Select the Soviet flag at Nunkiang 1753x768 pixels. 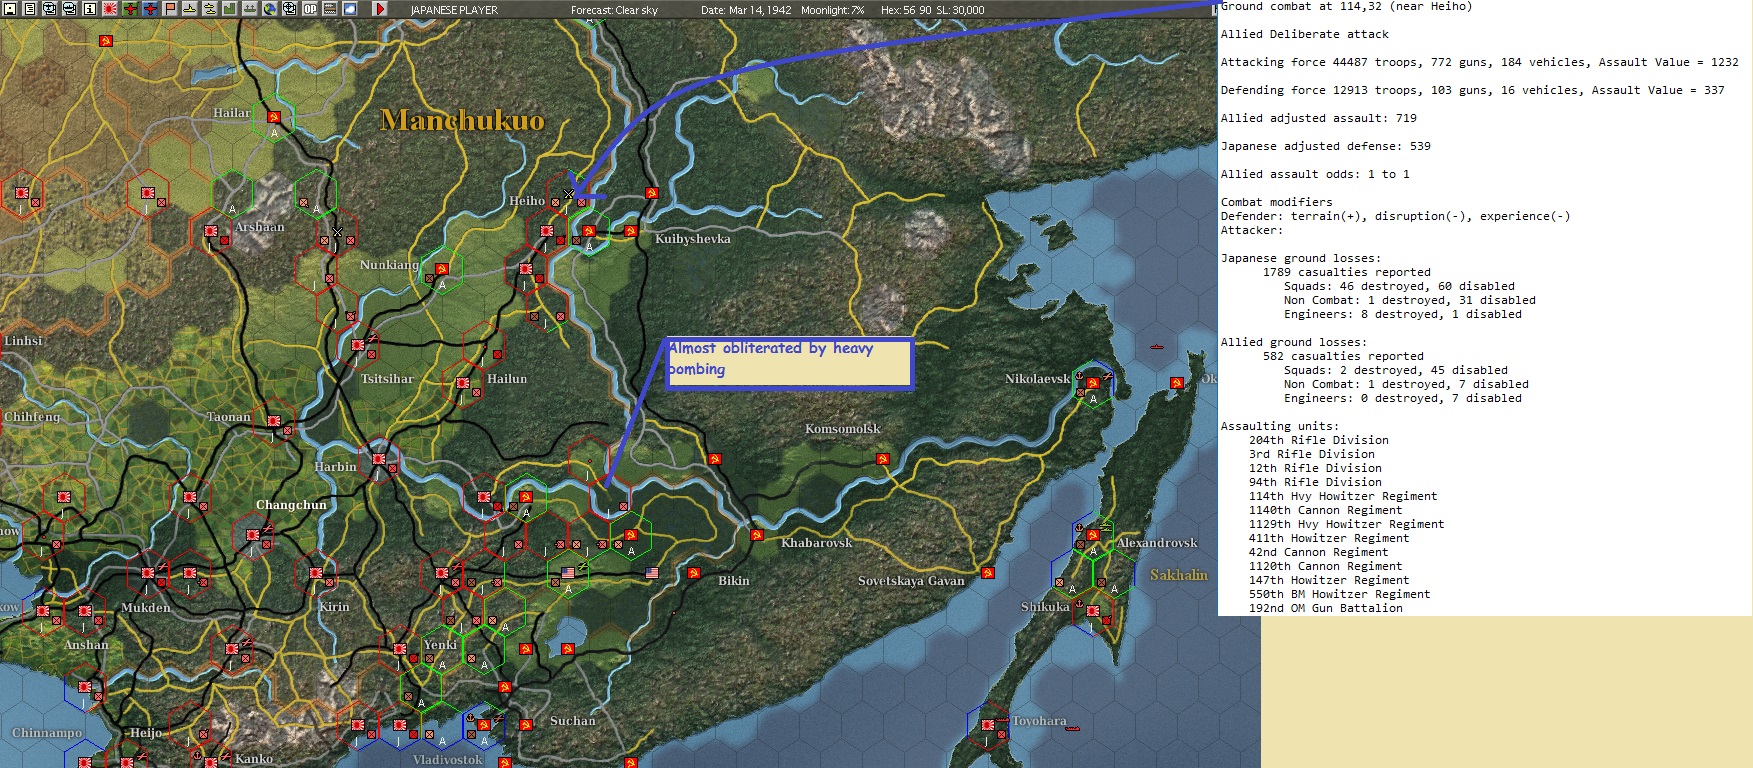pos(441,269)
